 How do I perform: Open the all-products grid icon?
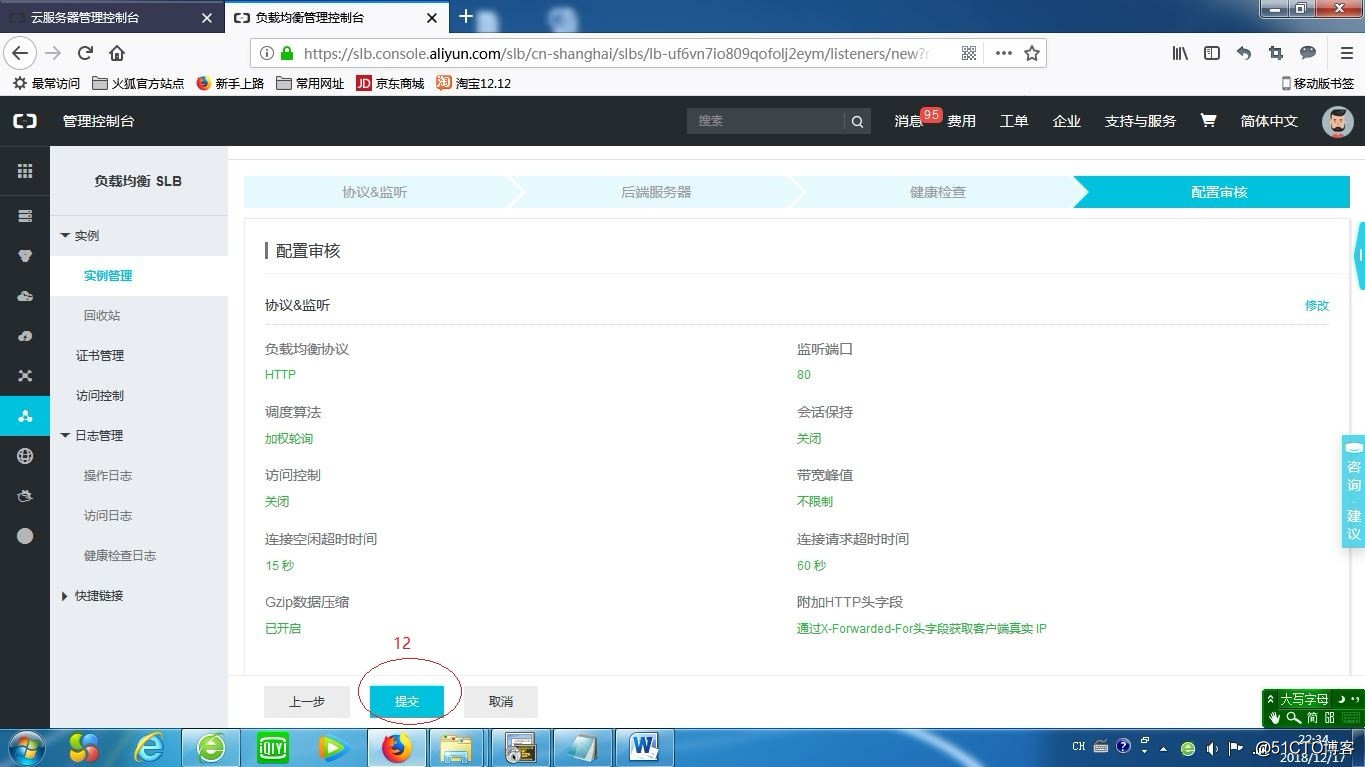point(25,172)
